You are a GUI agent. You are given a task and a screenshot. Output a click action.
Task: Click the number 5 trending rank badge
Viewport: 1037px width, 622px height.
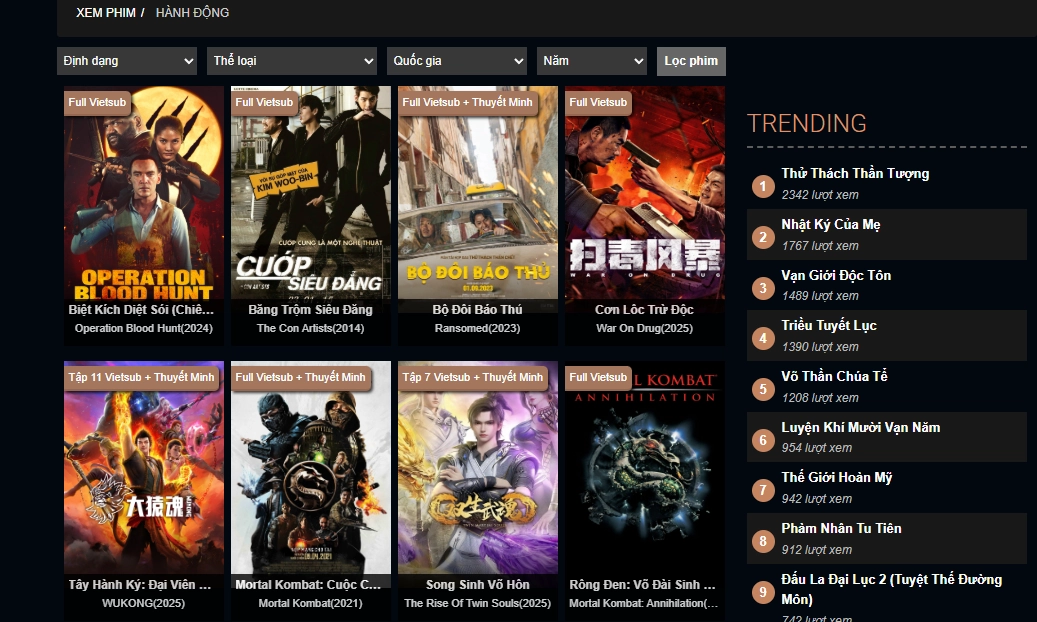point(763,389)
